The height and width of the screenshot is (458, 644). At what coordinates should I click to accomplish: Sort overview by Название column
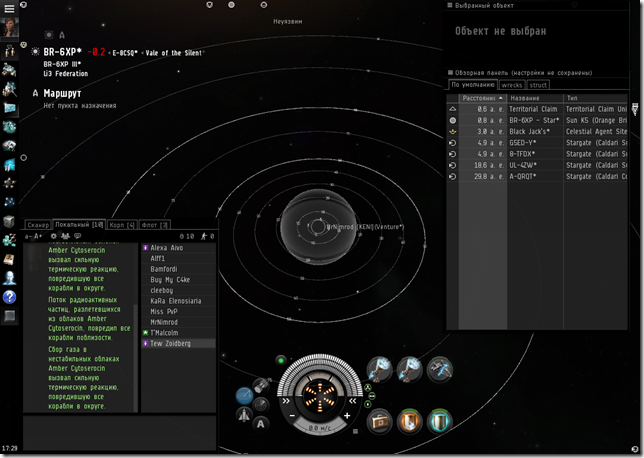pyautogui.click(x=535, y=98)
